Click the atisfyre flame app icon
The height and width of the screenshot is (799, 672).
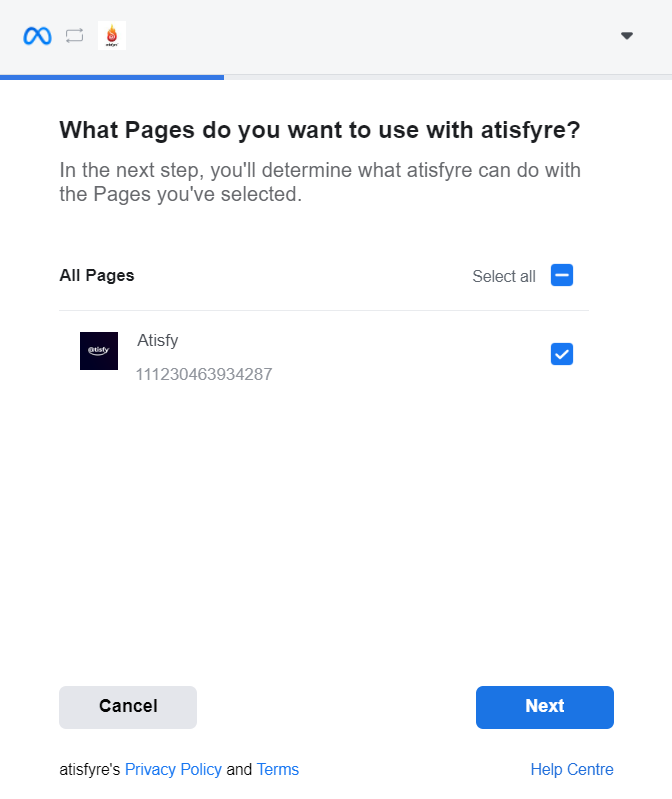112,36
